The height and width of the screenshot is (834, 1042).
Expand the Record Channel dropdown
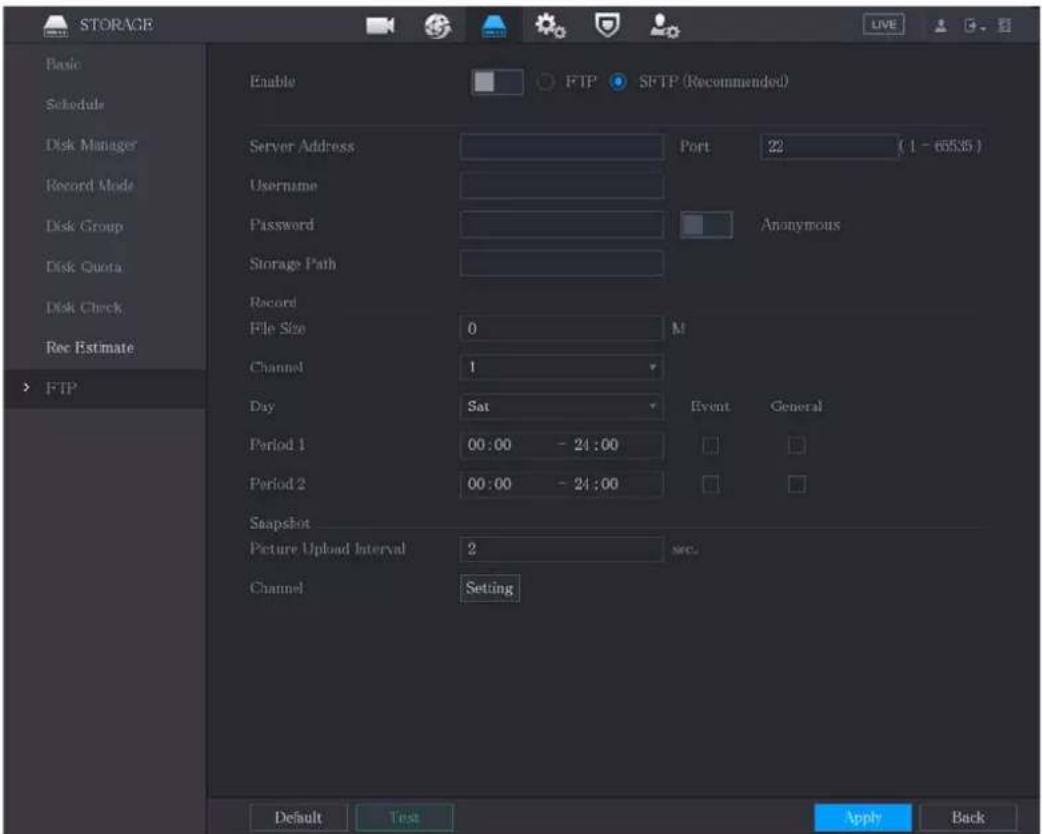561,367
